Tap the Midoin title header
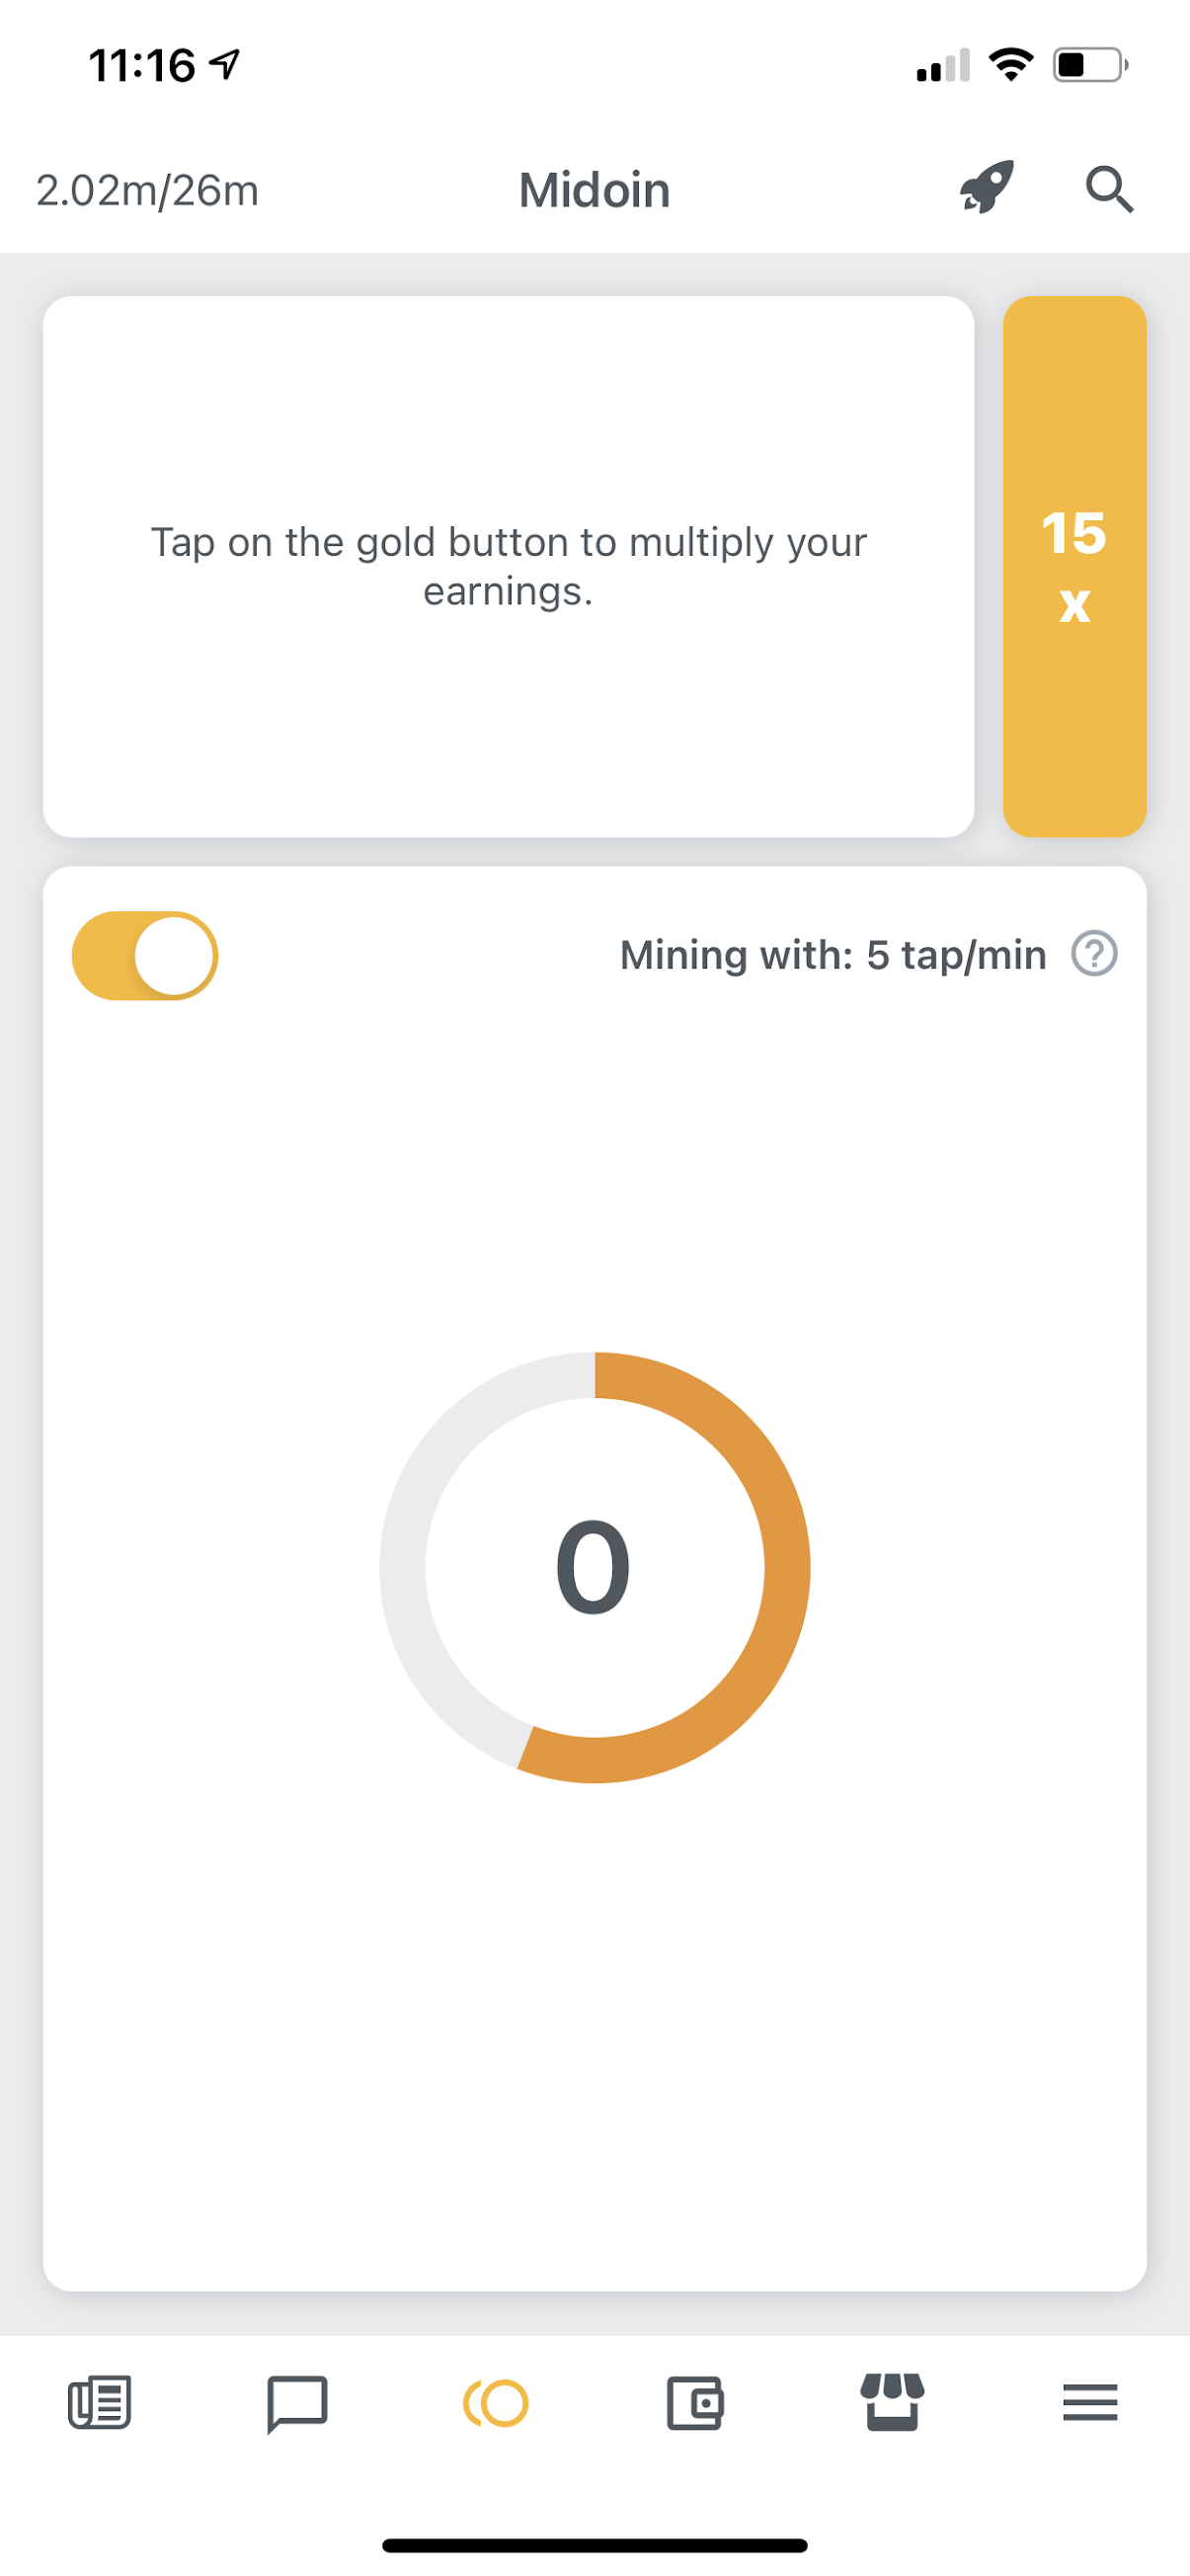The image size is (1190, 2576). (594, 190)
